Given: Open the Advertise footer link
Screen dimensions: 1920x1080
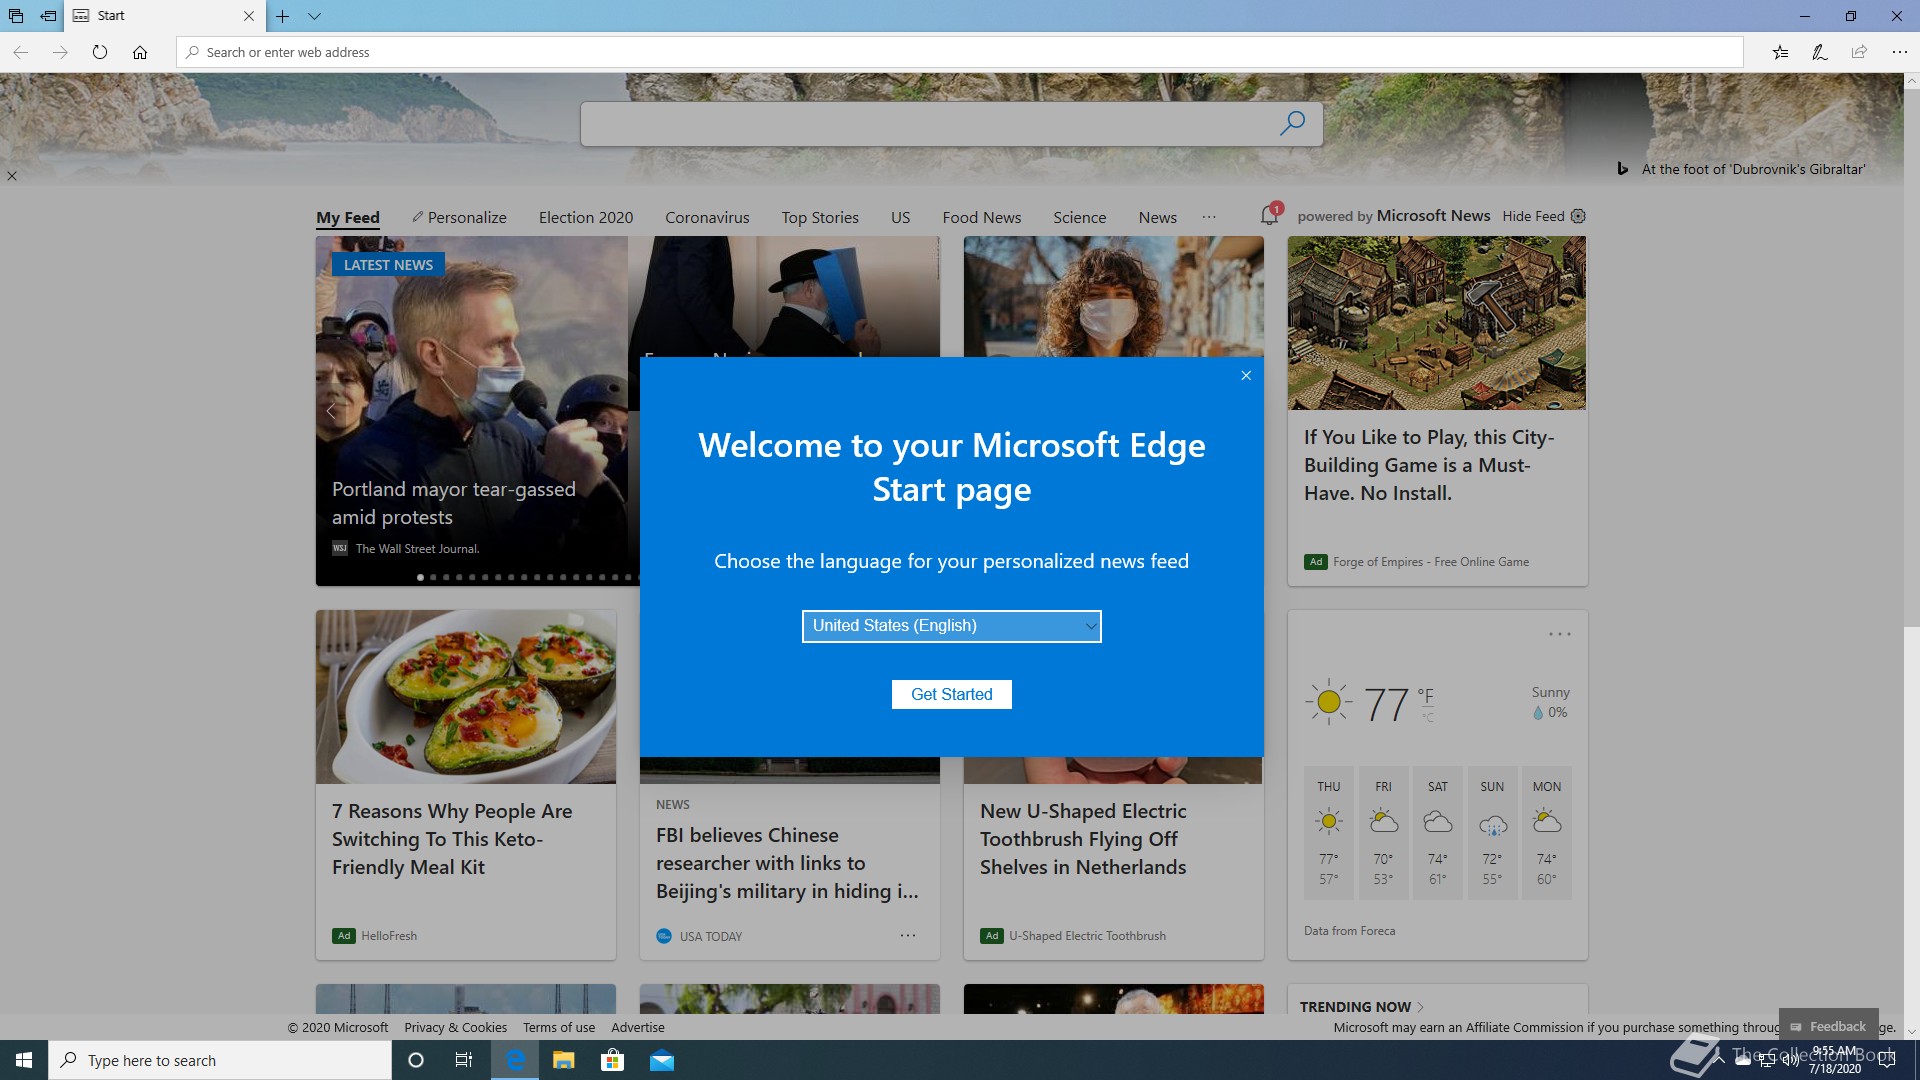Looking at the screenshot, I should click(637, 1027).
